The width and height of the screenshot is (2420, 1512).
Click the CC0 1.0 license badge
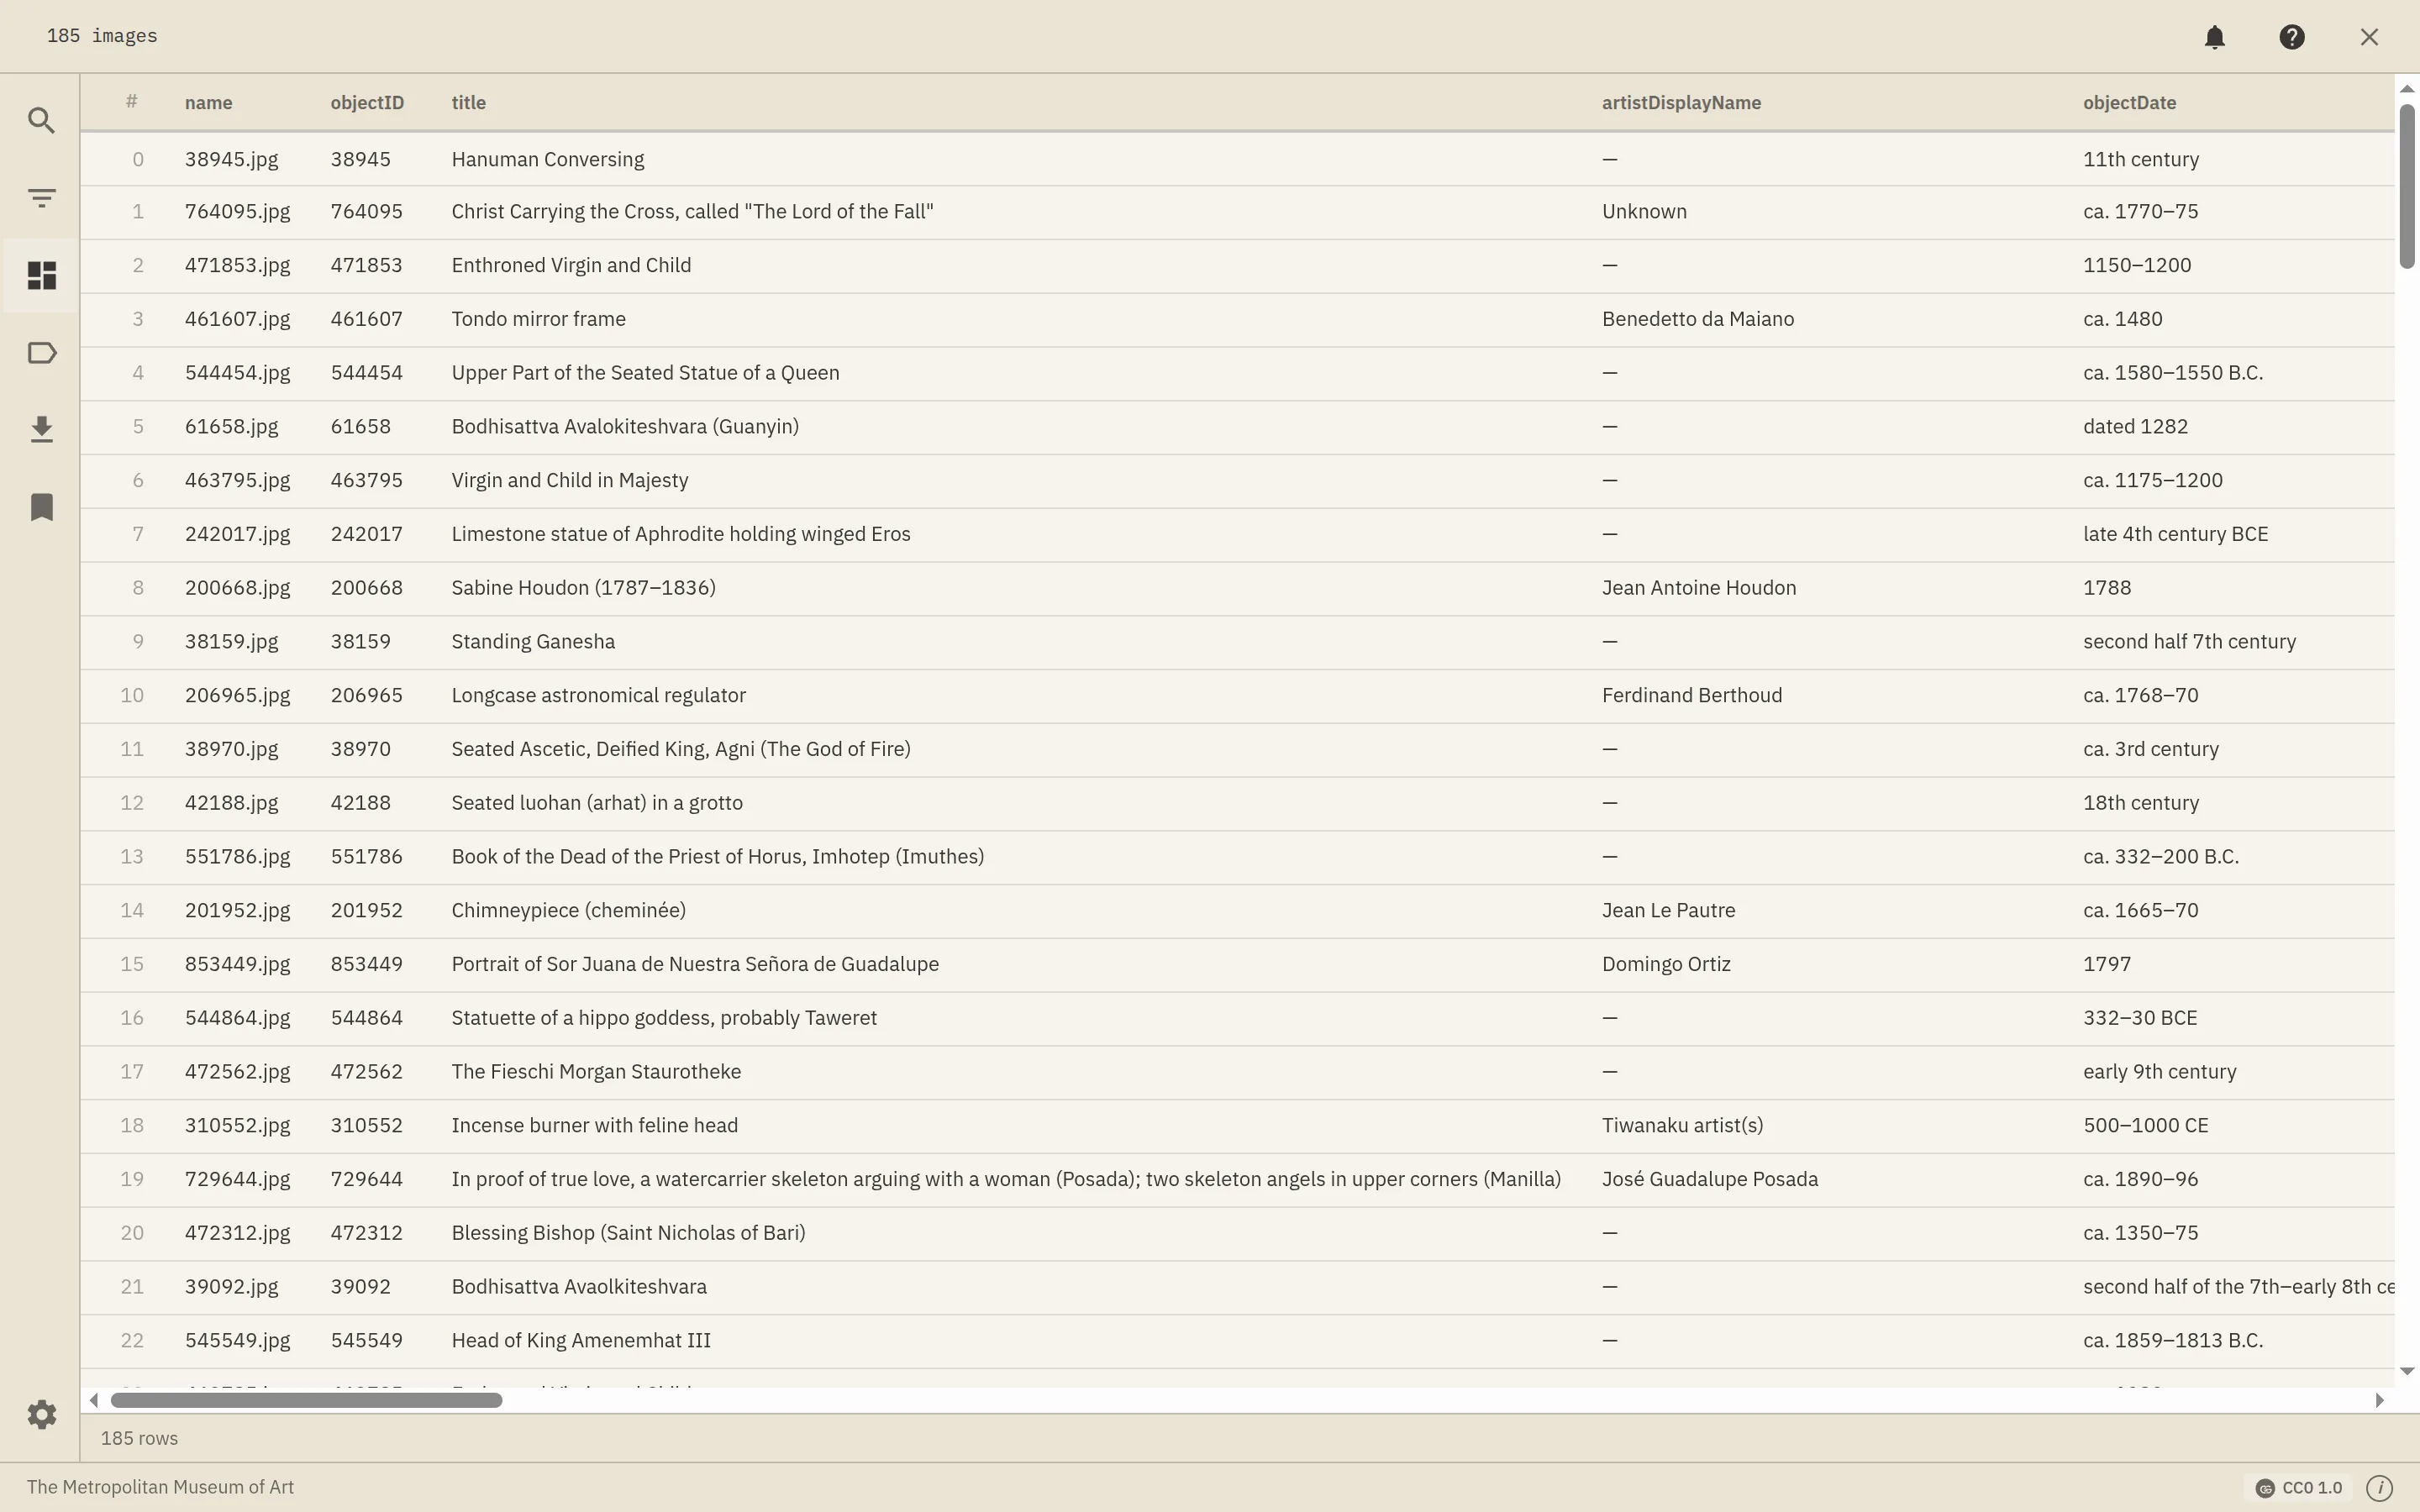point(2299,1487)
